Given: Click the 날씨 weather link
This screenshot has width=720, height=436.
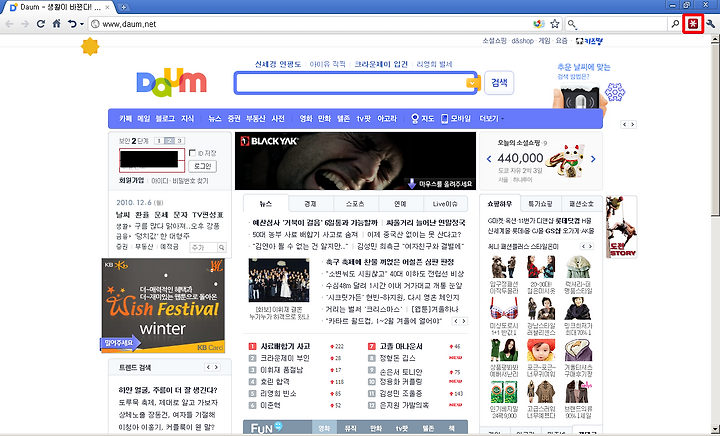Looking at the screenshot, I should point(123,214).
